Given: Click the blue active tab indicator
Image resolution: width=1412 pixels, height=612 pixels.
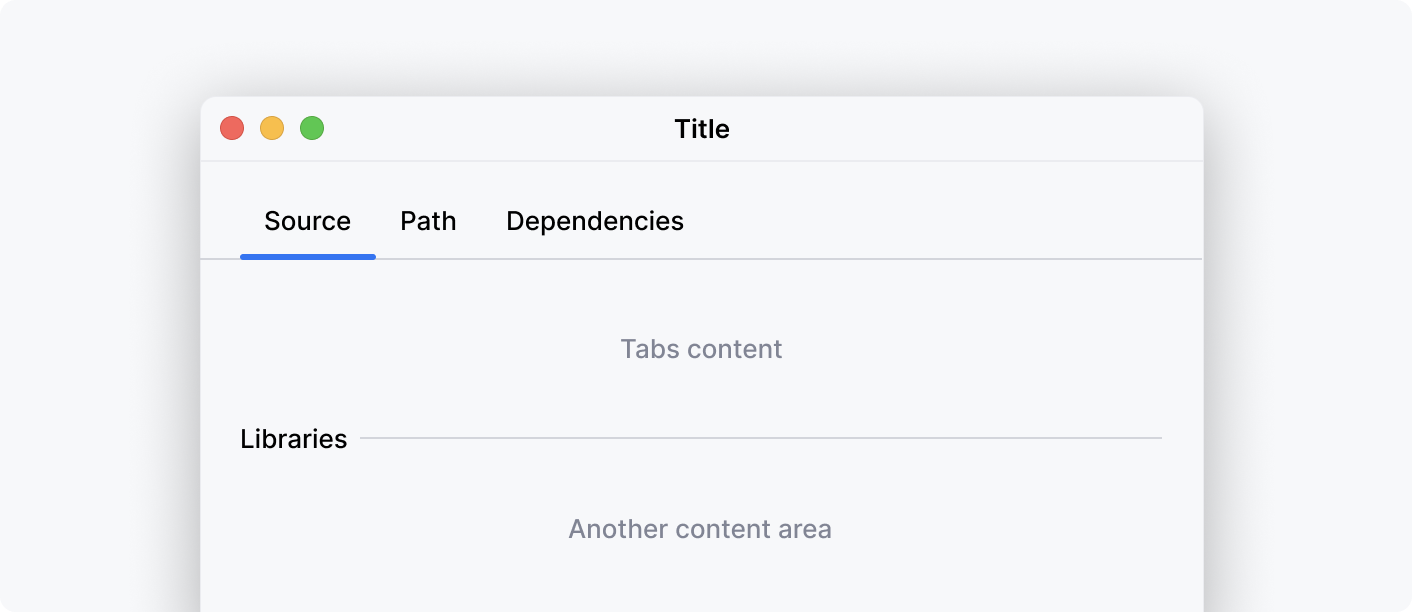Looking at the screenshot, I should 307,256.
